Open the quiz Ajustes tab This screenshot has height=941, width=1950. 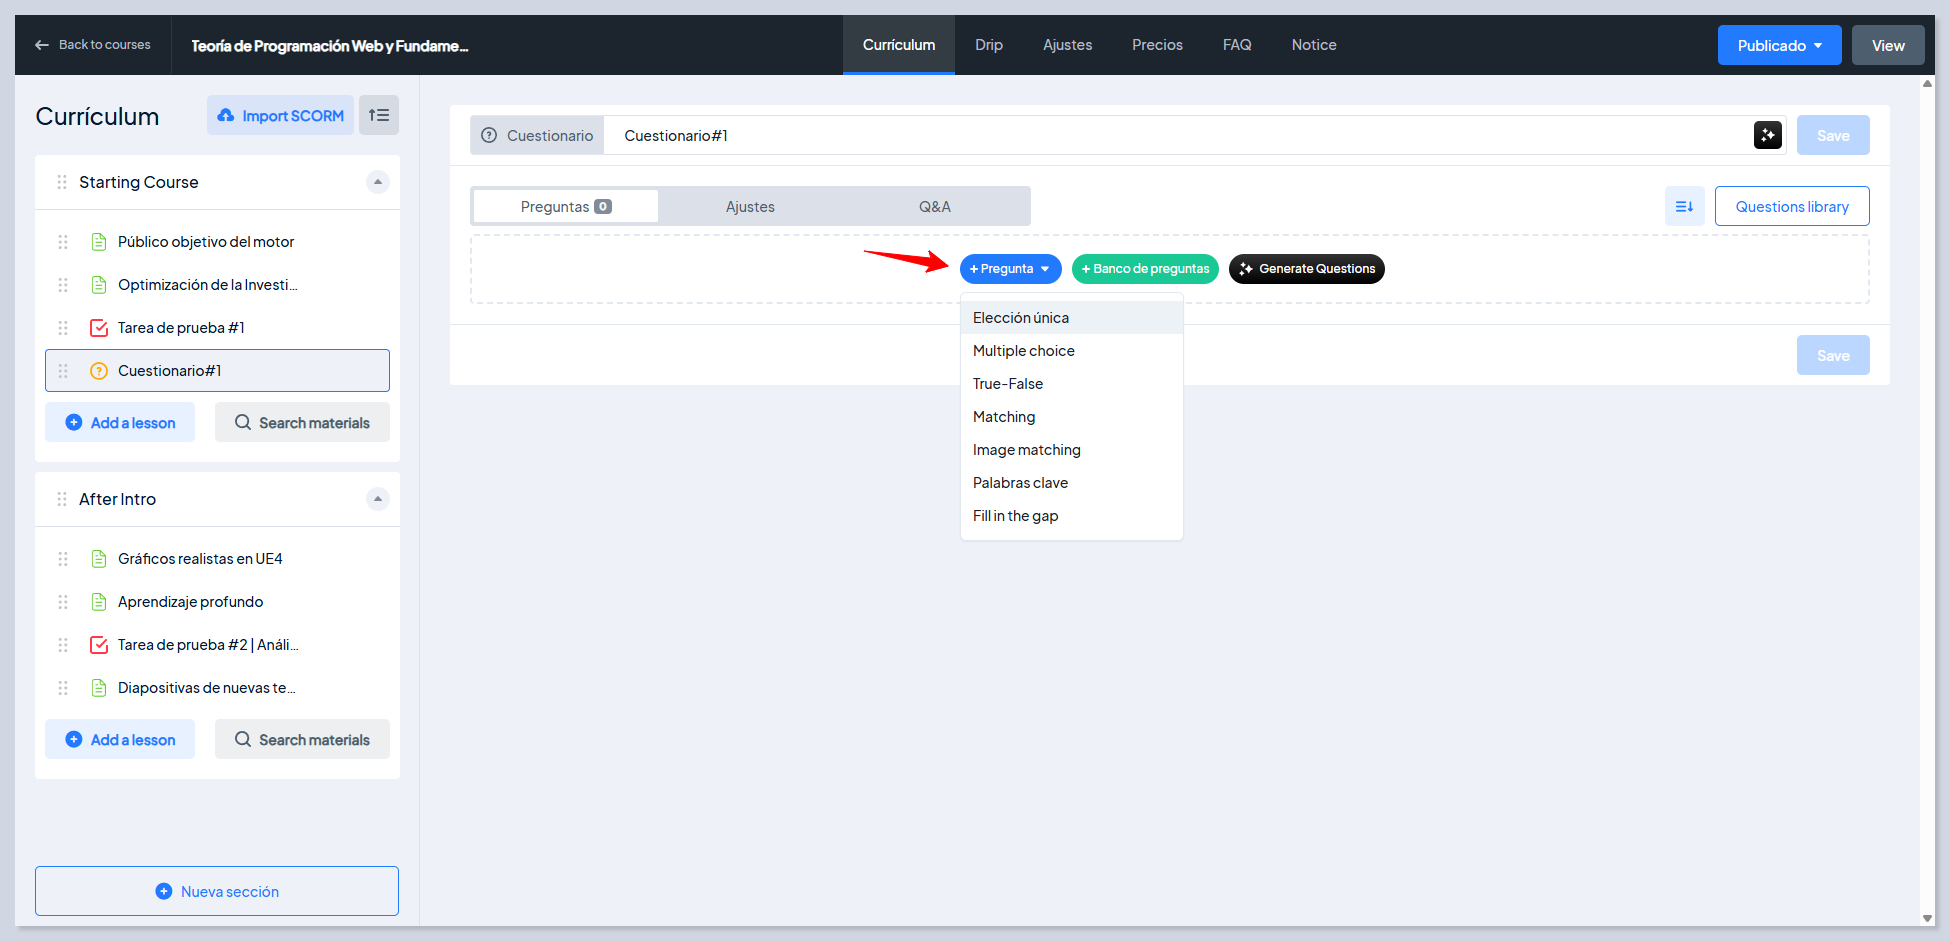click(750, 207)
